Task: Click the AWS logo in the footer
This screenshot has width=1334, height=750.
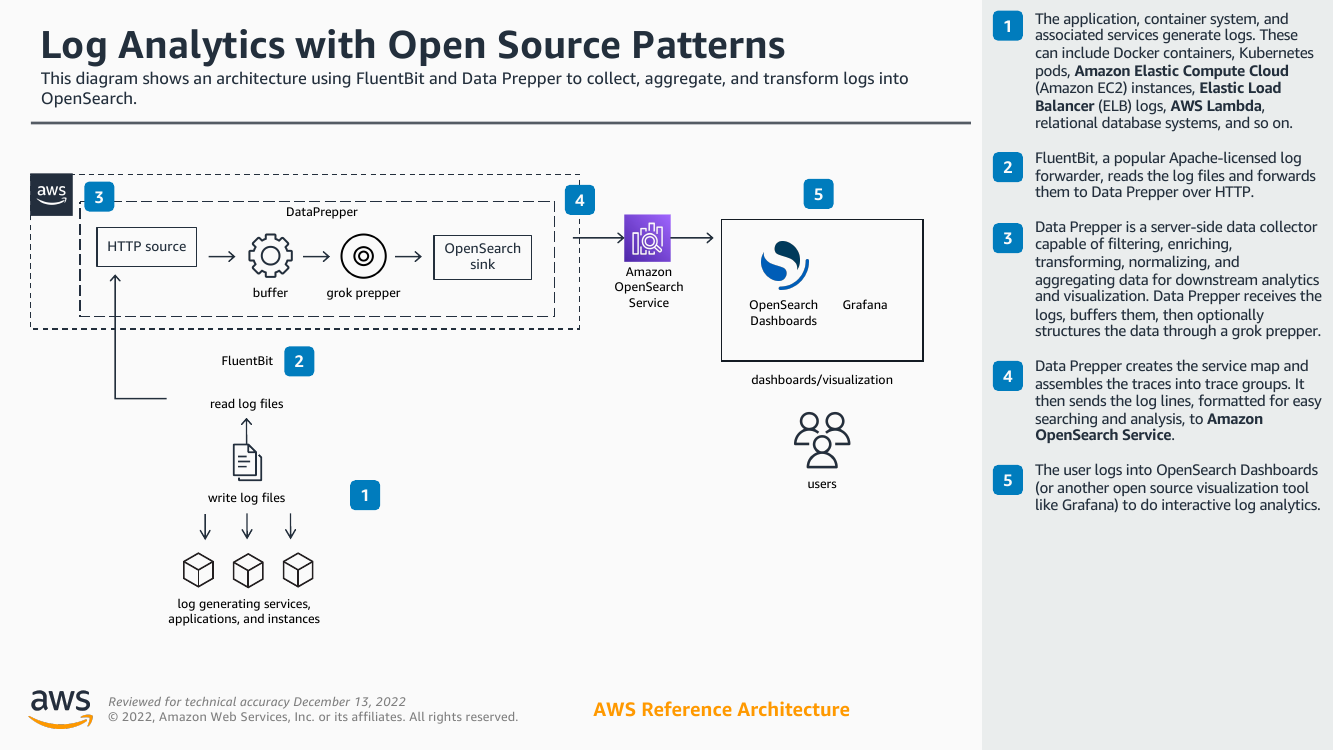Action: [61, 708]
